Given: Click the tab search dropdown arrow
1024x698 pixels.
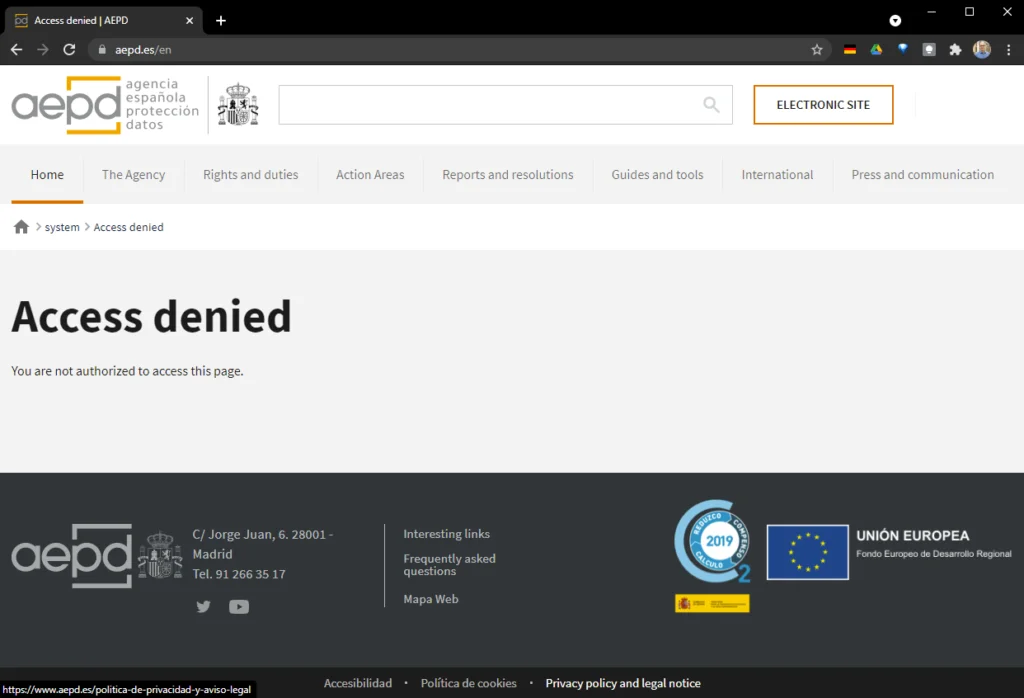Looking at the screenshot, I should [x=895, y=21].
